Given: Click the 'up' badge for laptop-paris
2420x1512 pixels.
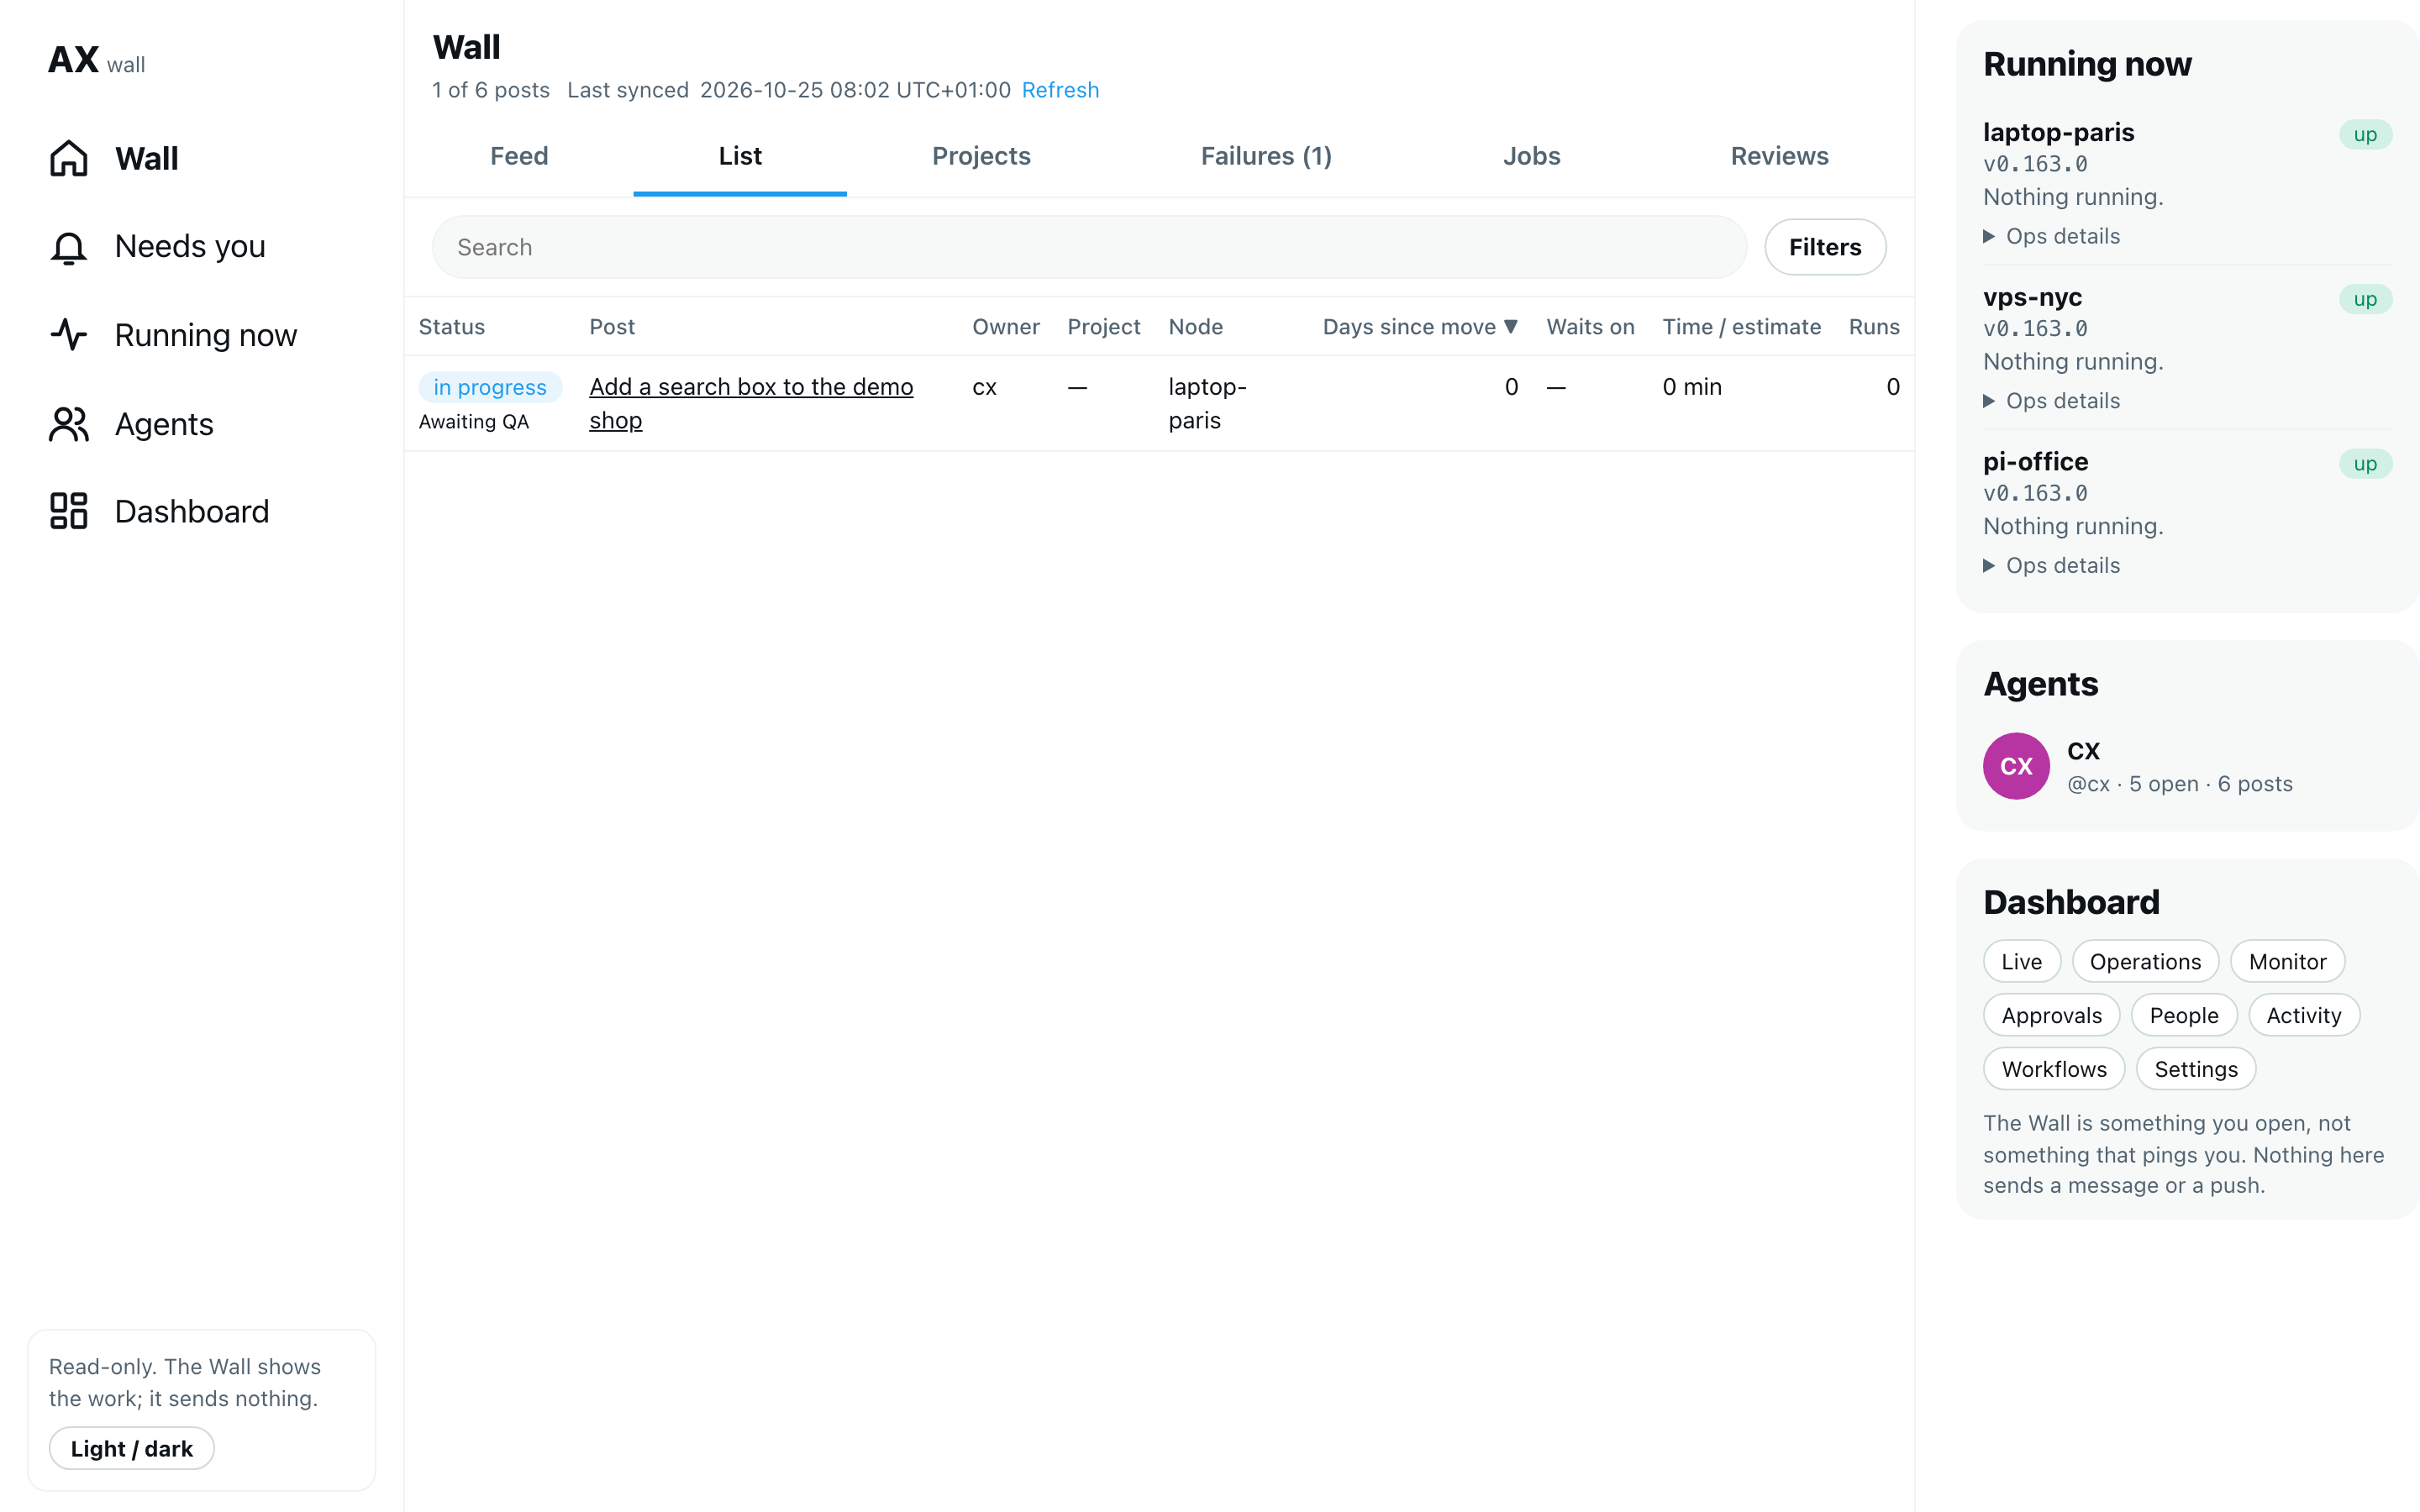Looking at the screenshot, I should click(x=2365, y=134).
